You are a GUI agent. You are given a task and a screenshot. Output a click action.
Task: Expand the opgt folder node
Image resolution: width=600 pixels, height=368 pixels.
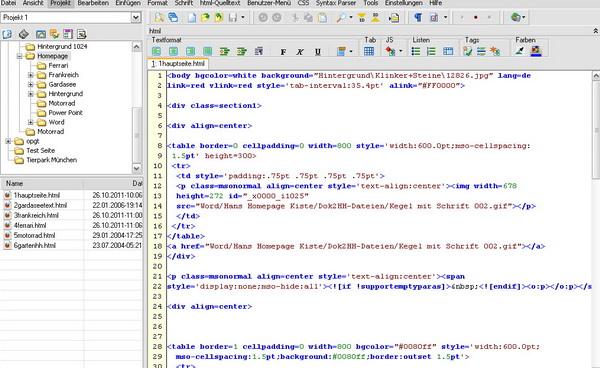point(8,141)
